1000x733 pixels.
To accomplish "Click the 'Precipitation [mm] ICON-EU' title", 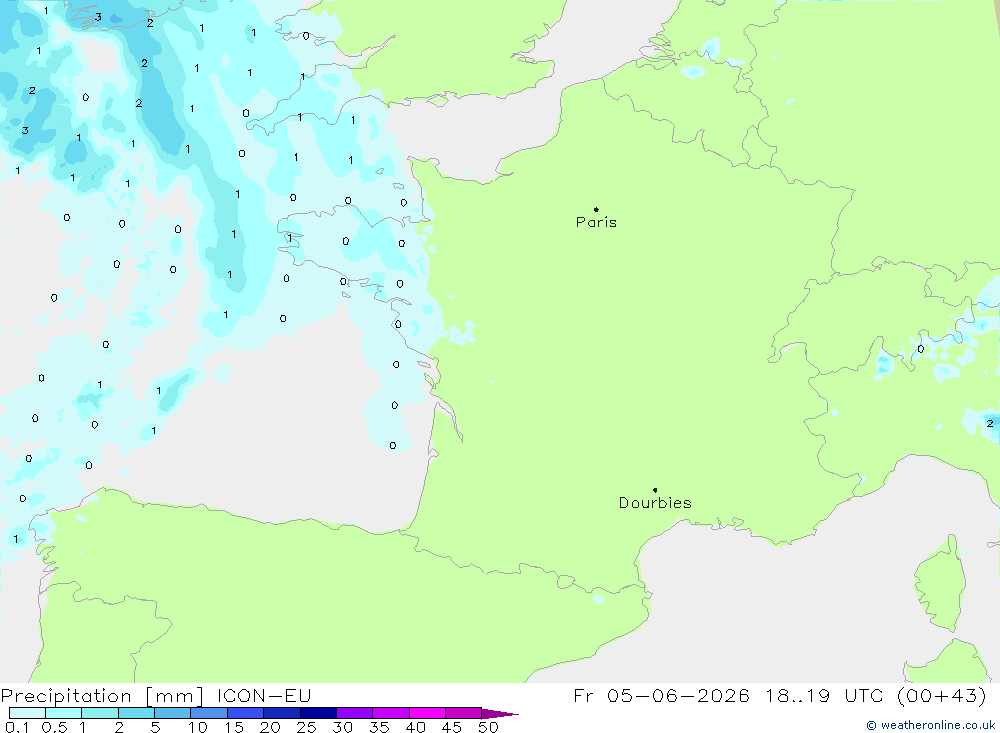I will pos(156,696).
